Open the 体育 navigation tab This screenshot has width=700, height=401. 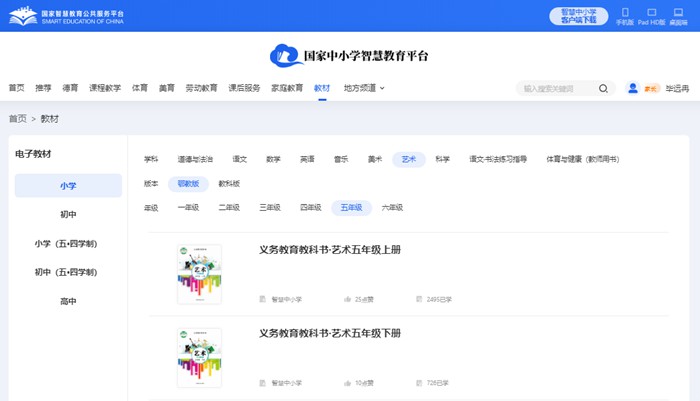tap(140, 88)
